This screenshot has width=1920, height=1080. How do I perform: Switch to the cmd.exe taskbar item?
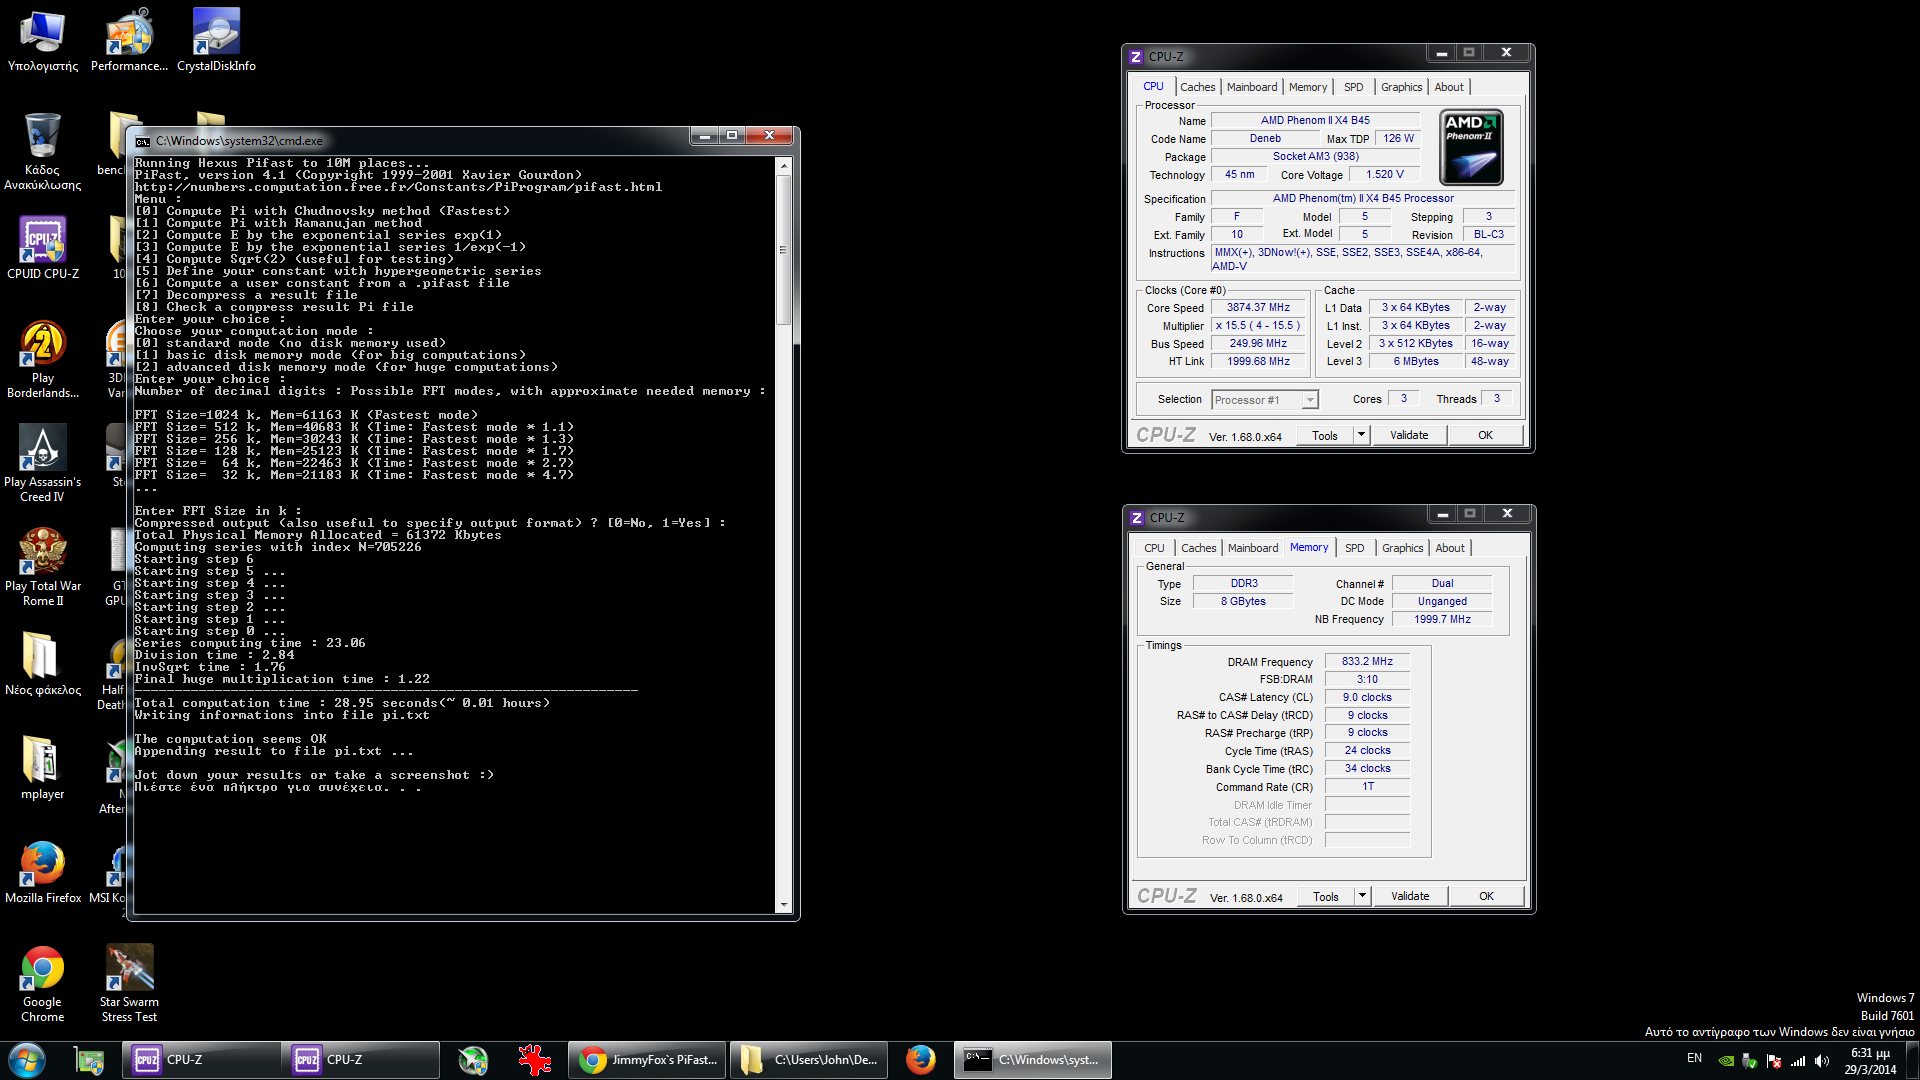1032,1060
